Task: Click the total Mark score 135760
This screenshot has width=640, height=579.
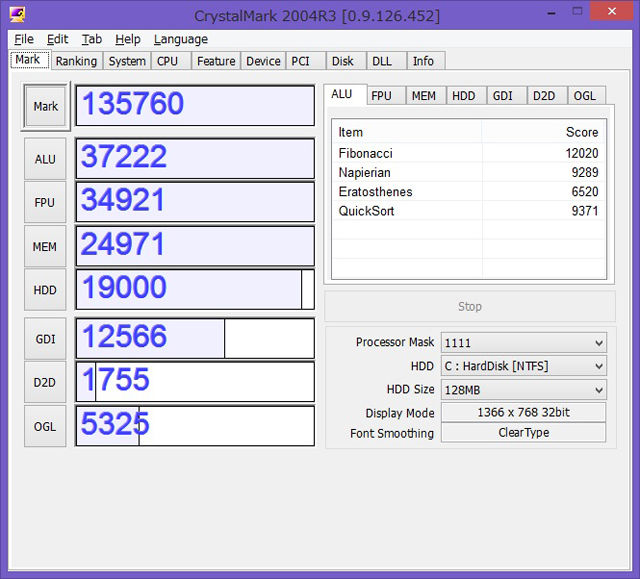Action: (195, 106)
